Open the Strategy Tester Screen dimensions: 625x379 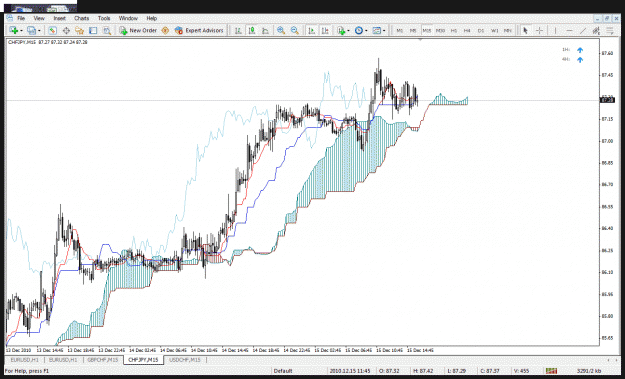tap(107, 30)
